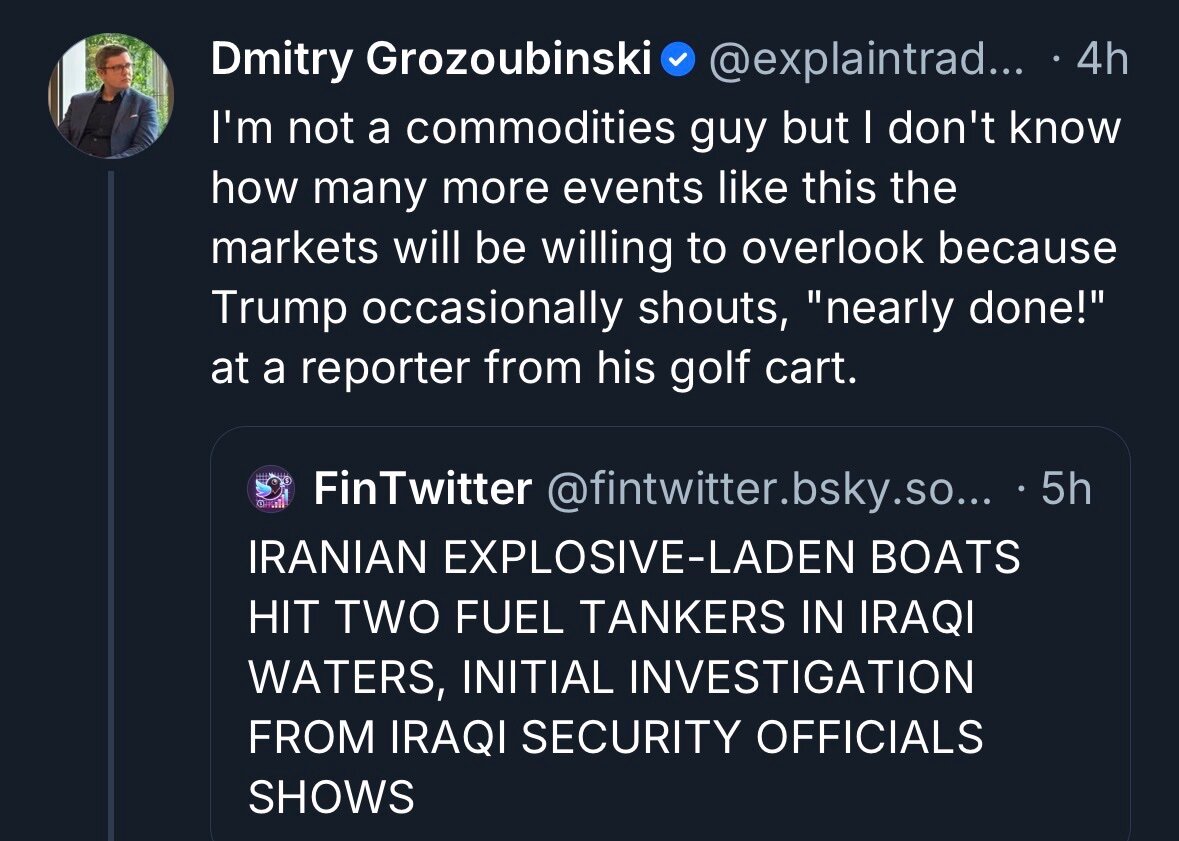Click "WATERS, INITIAL INVESTIGATION" text line
This screenshot has height=841, width=1179.
pos(610,677)
